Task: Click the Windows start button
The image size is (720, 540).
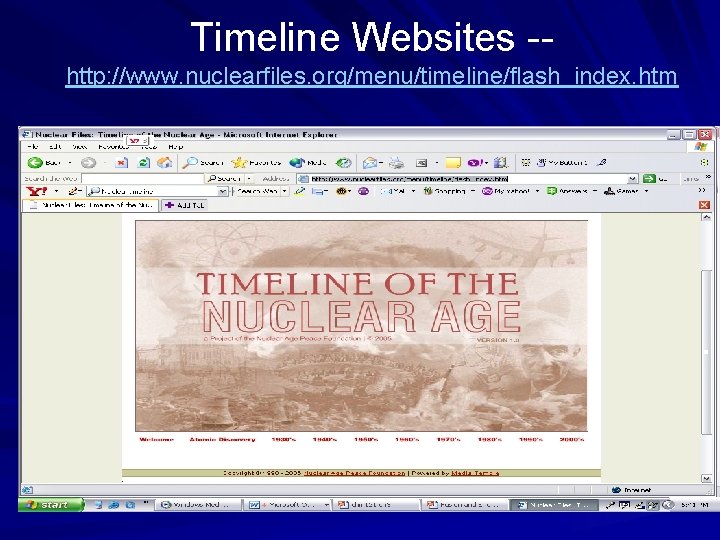Action: pyautogui.click(x=51, y=505)
